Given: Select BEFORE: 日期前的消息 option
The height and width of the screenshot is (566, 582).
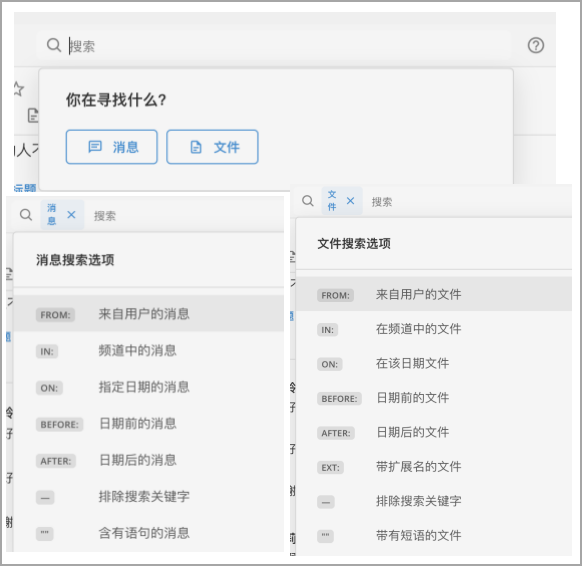Looking at the screenshot, I should 149,423.
